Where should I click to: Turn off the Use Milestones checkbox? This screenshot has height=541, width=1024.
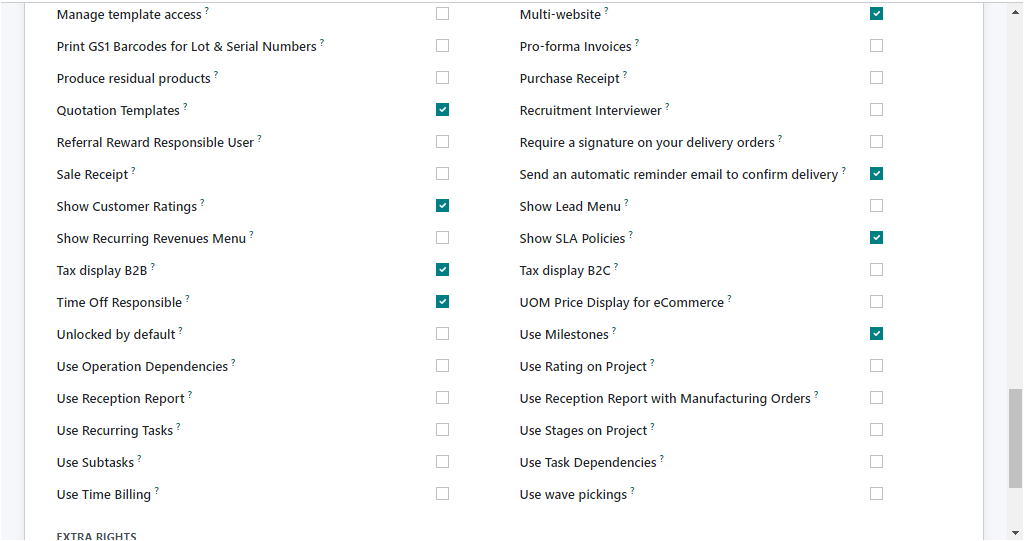[876, 334]
